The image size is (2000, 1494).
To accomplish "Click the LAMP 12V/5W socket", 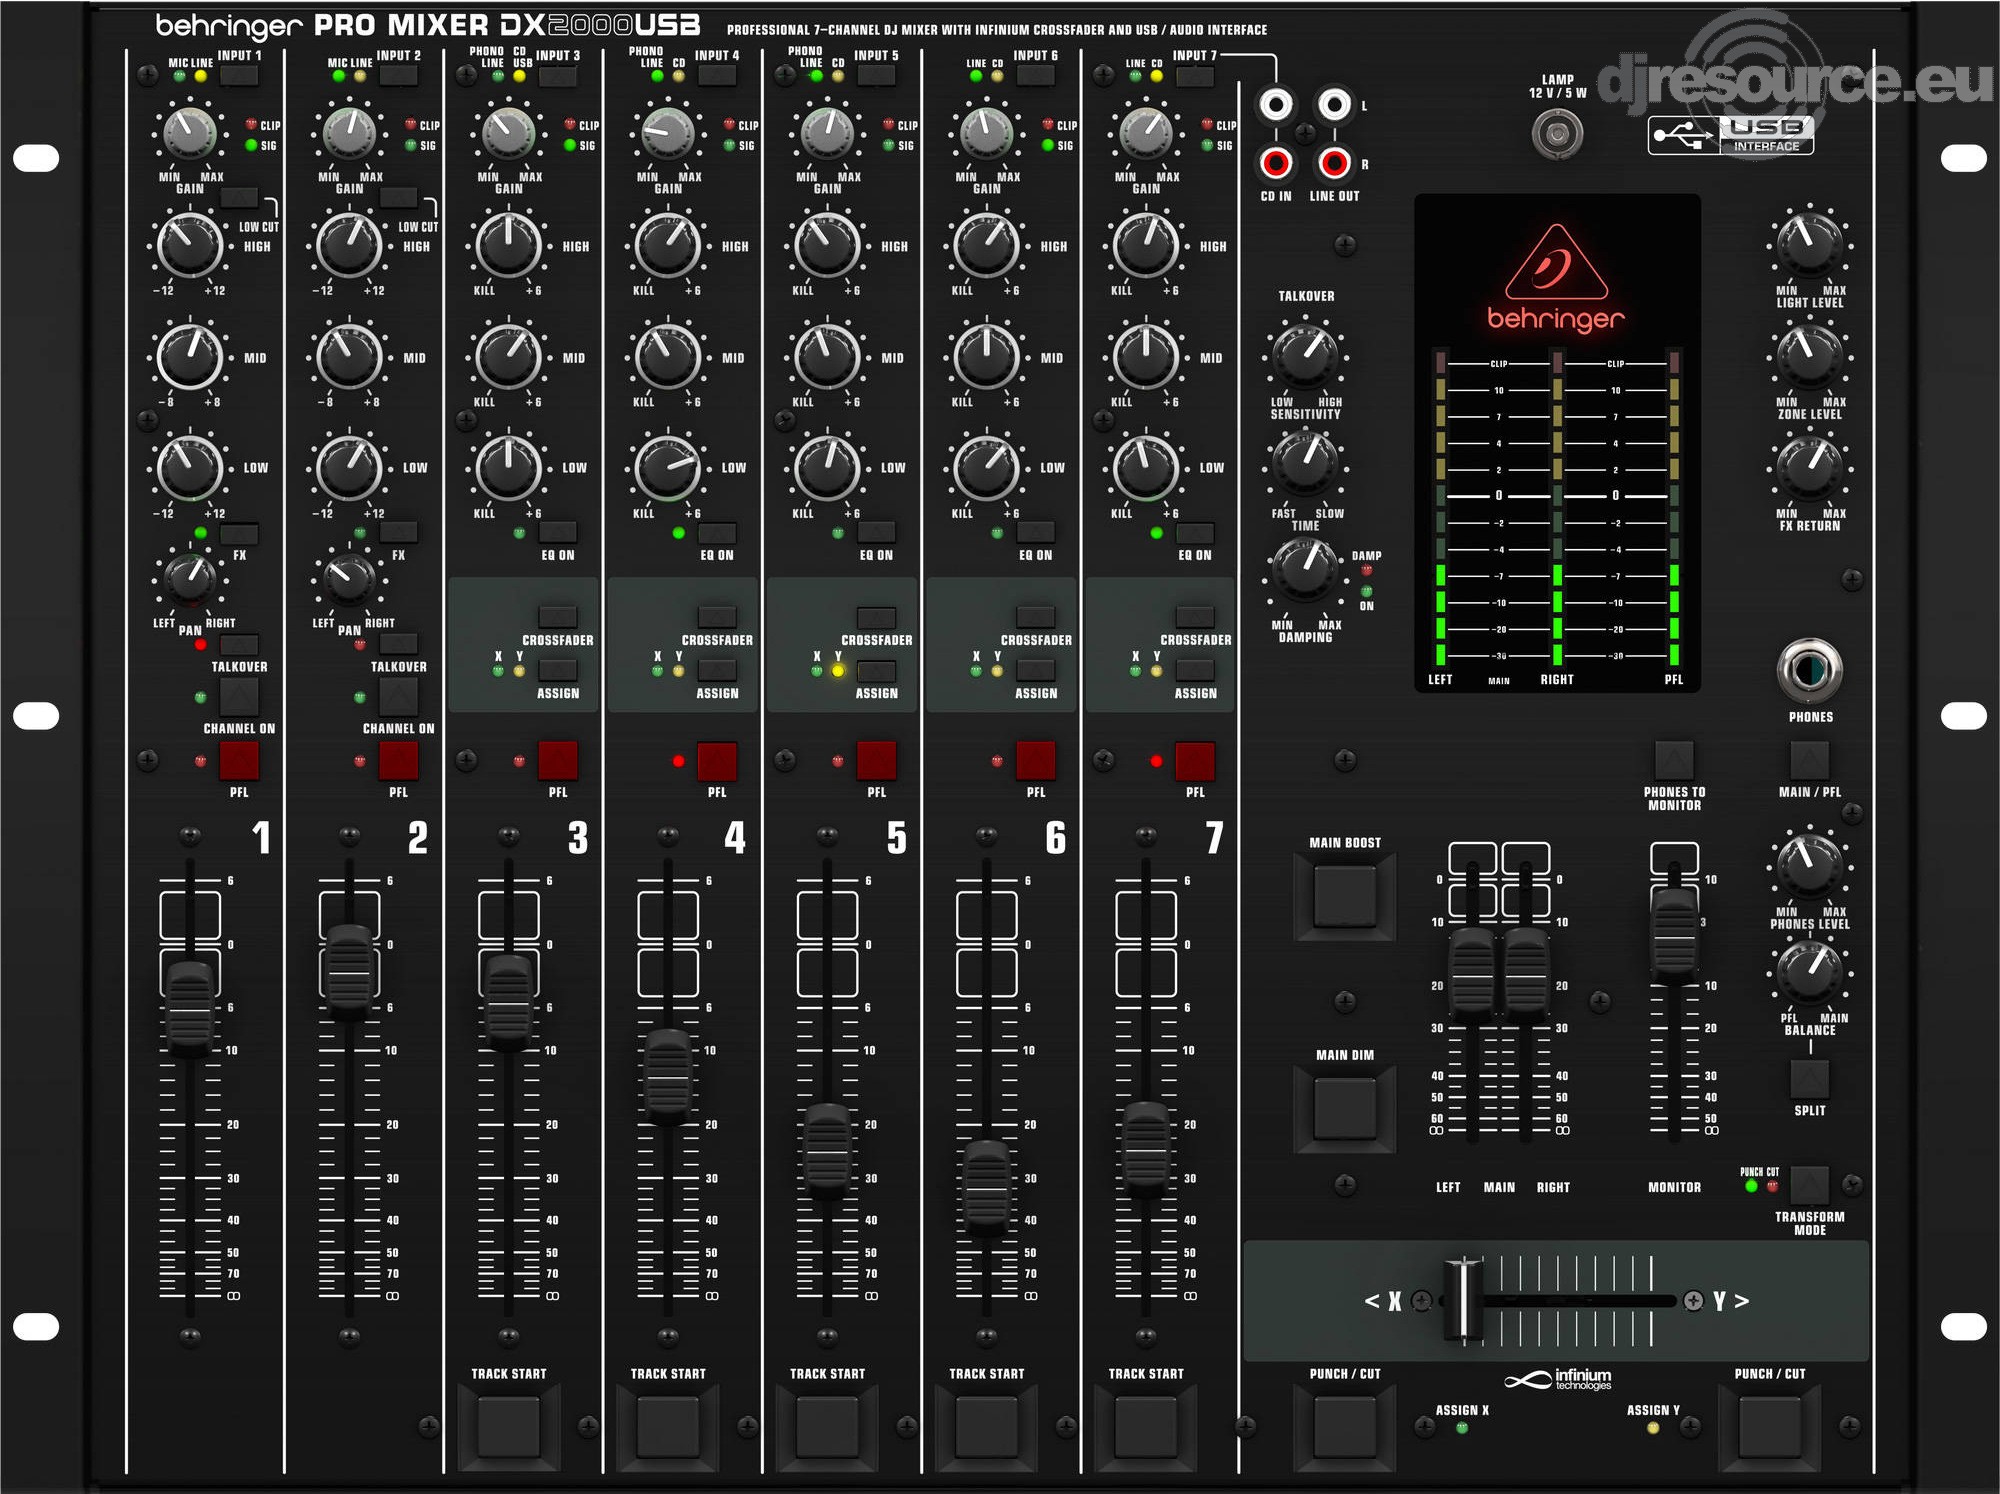I will pyautogui.click(x=1557, y=133).
